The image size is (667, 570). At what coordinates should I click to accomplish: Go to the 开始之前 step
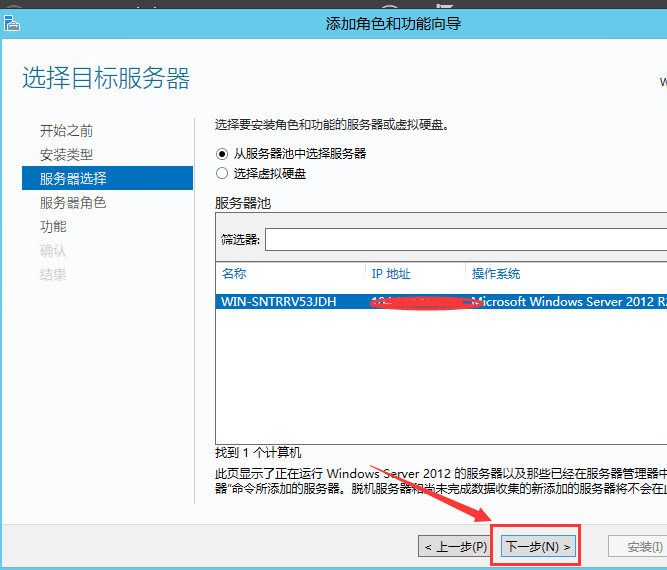click(67, 131)
